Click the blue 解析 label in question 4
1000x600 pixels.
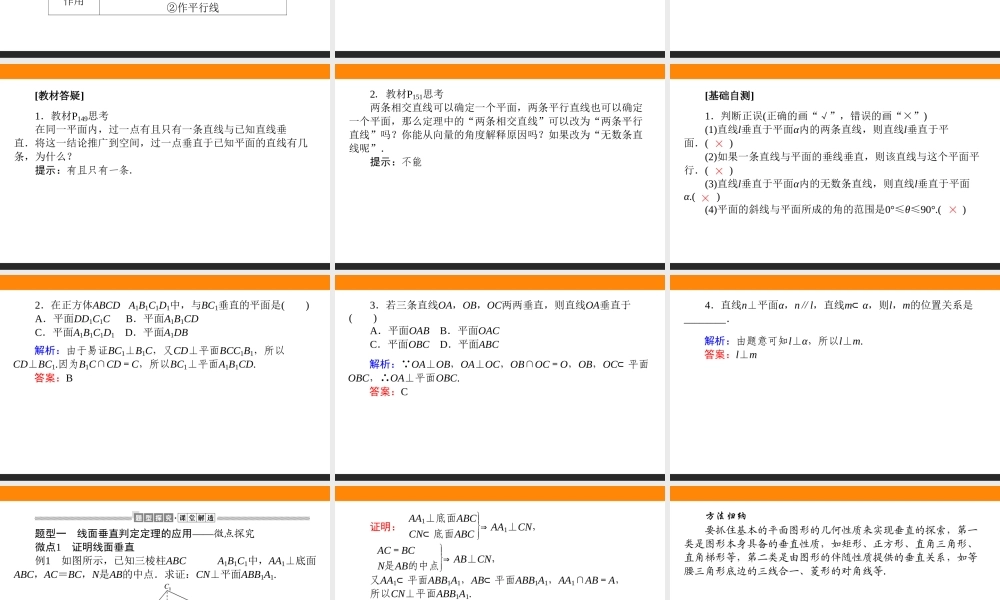tap(716, 341)
